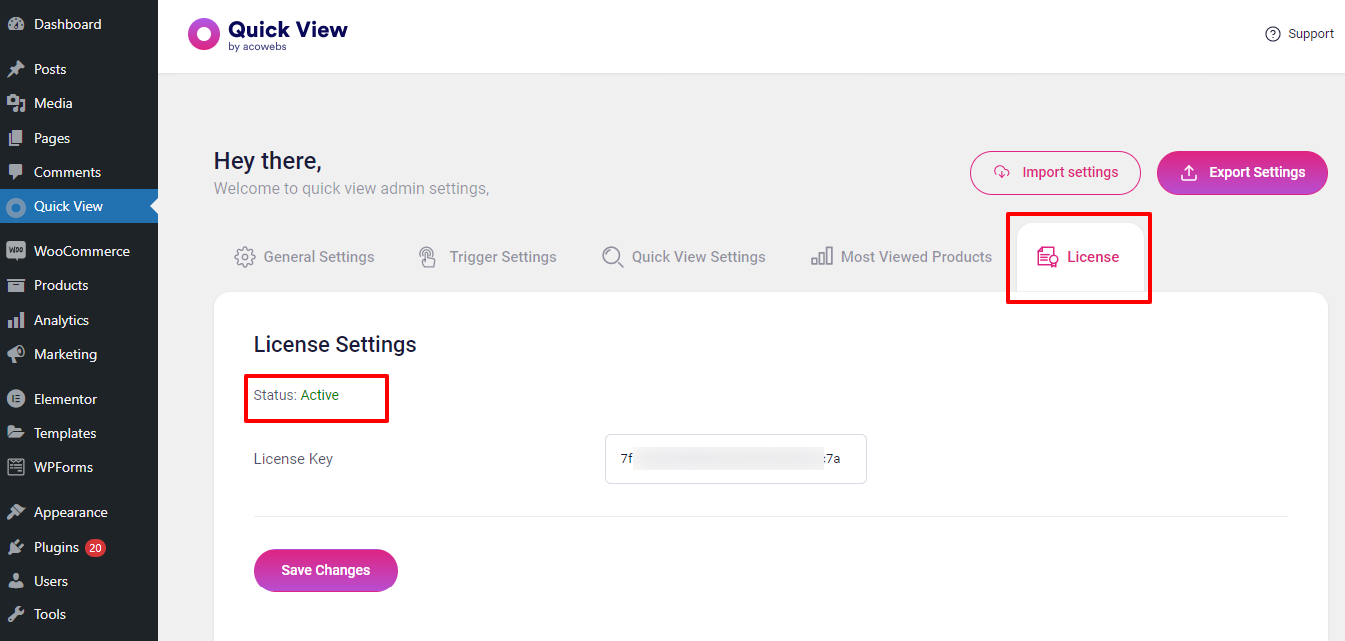Click the License certificate icon
Screen dimensions: 1345x641
point(1048,257)
